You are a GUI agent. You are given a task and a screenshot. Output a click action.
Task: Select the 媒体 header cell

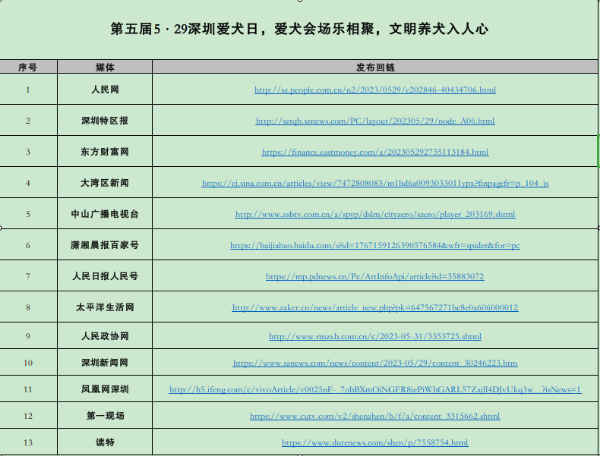(x=105, y=67)
